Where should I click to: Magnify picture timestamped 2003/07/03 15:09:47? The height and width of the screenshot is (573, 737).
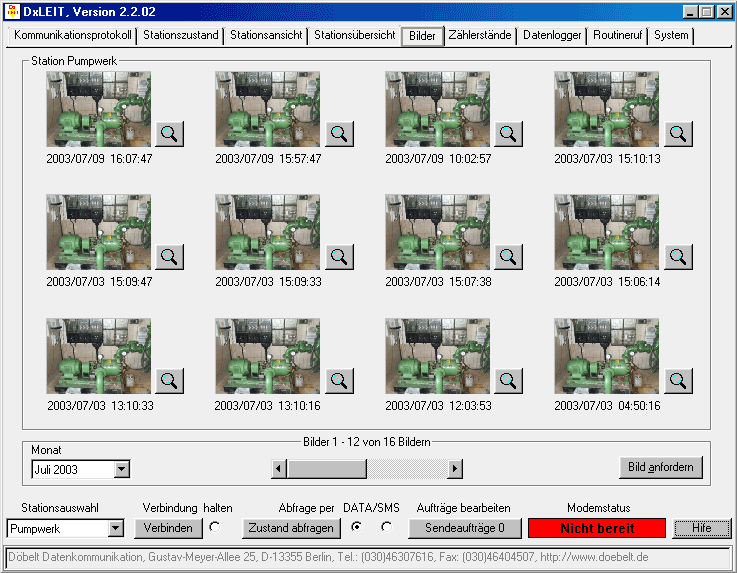(x=170, y=257)
